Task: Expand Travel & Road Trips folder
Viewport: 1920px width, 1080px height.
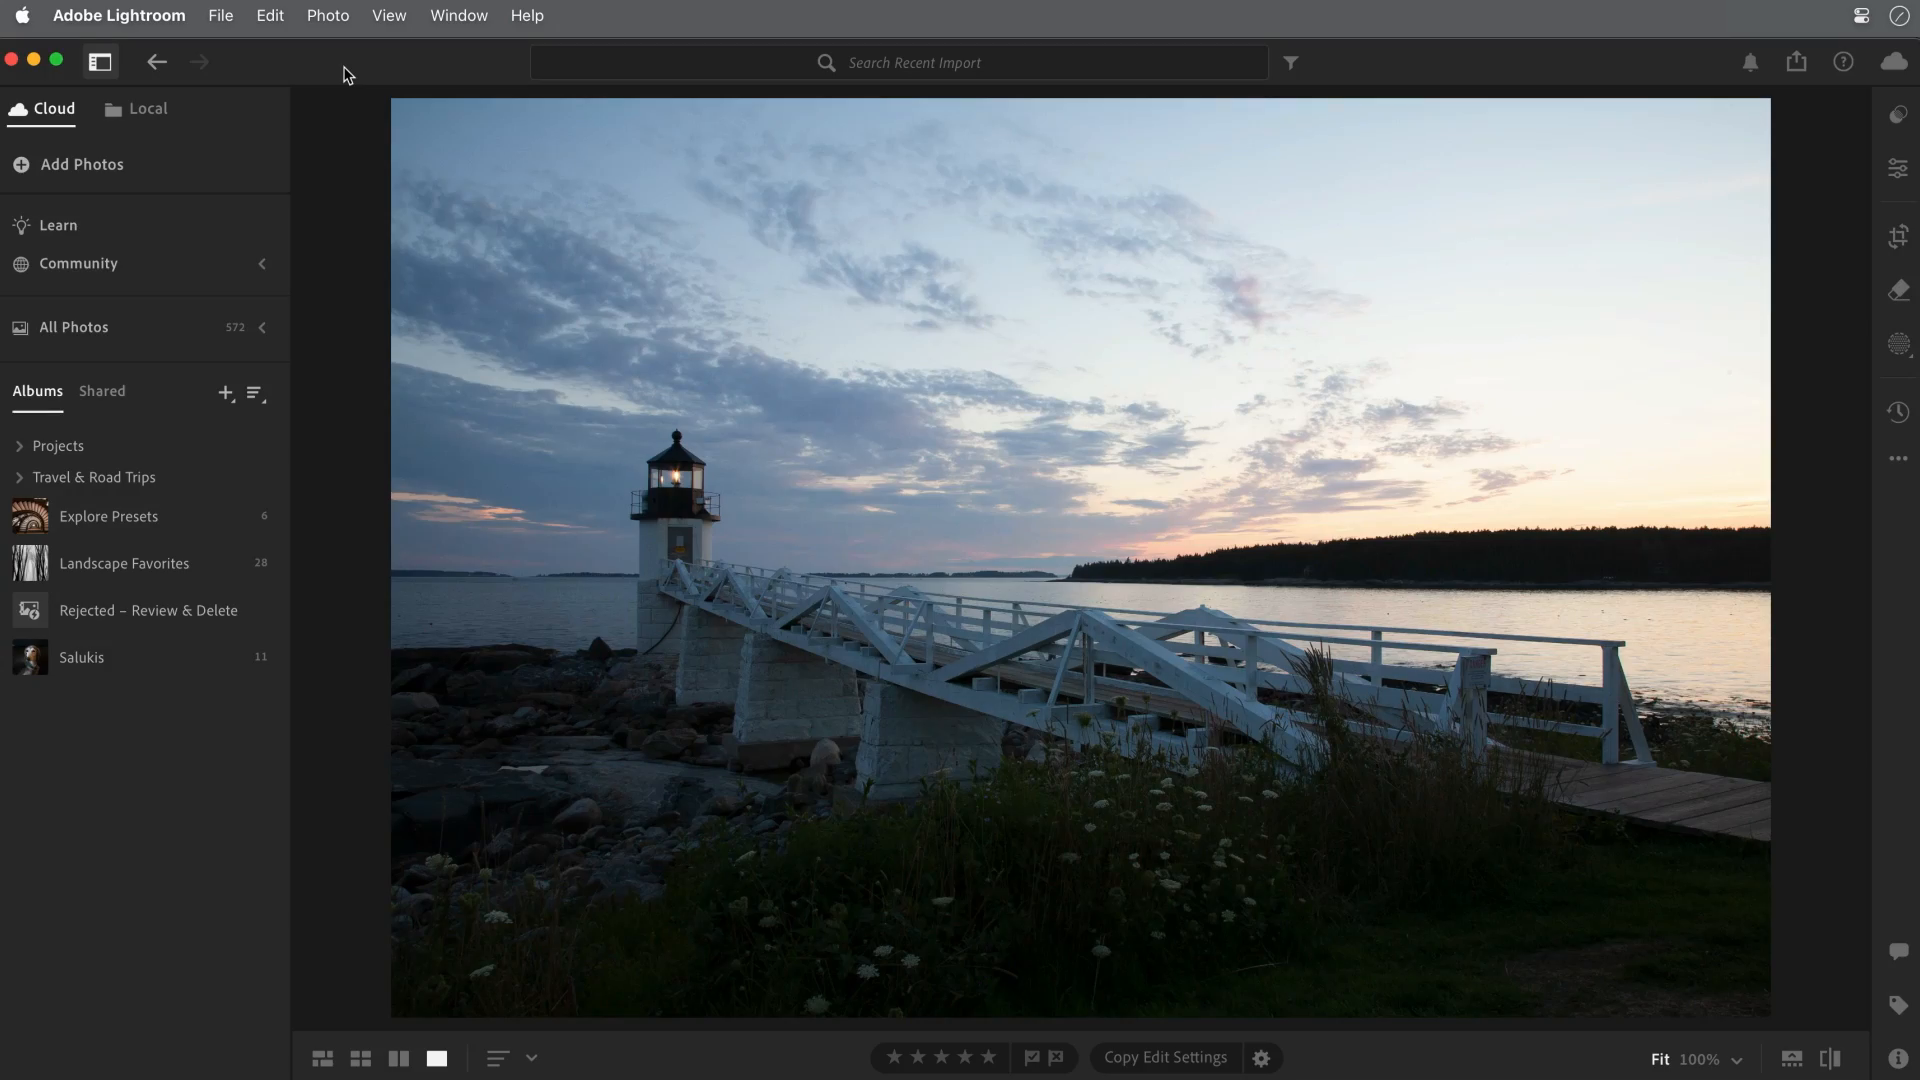Action: click(x=19, y=477)
